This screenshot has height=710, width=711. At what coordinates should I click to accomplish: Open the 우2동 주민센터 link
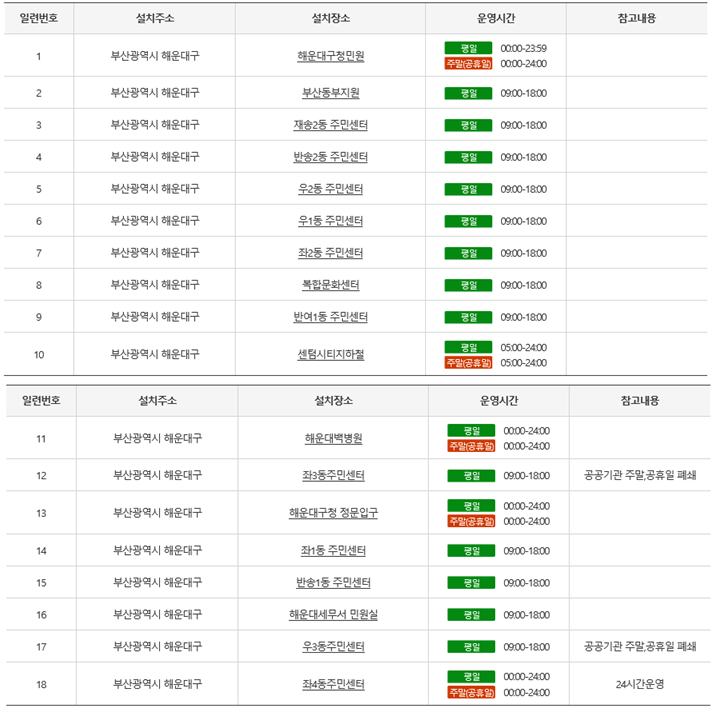[x=330, y=189]
